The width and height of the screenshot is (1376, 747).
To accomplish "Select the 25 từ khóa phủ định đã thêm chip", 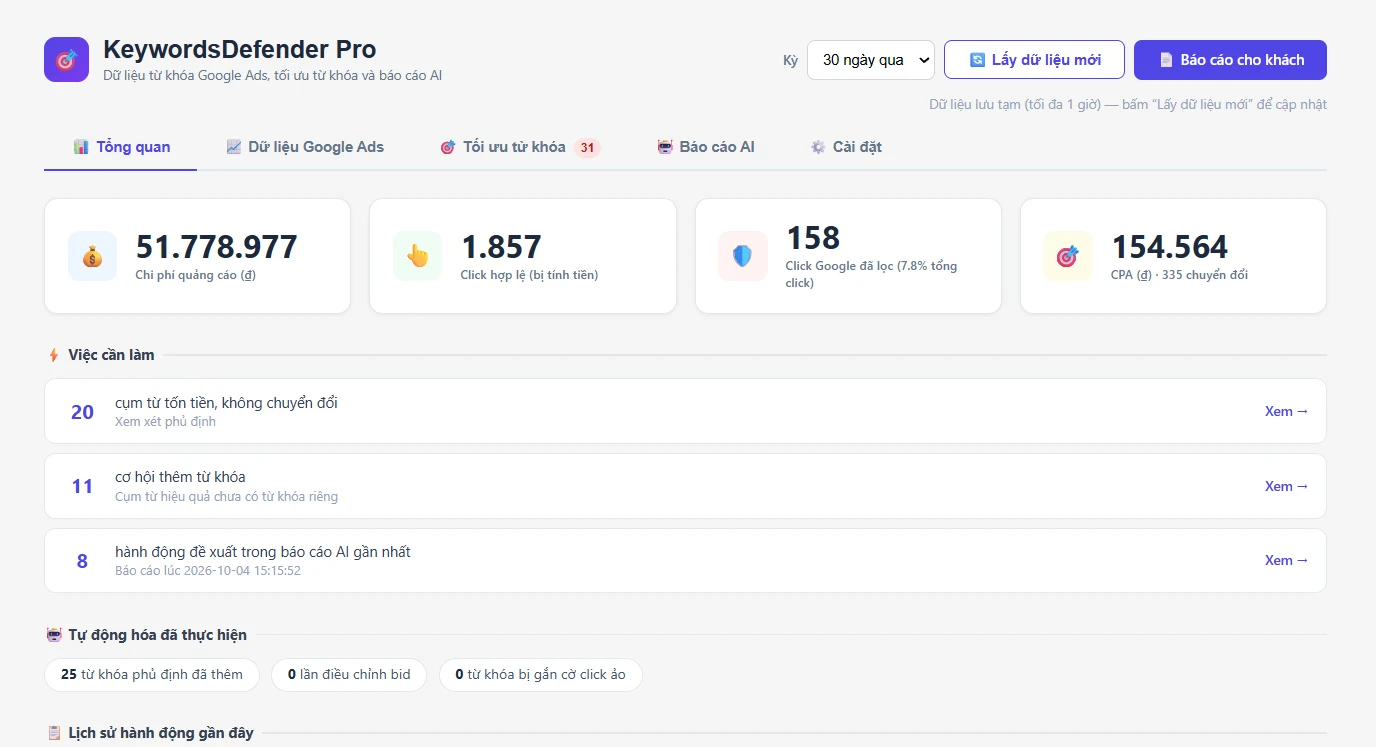I will [x=152, y=674].
